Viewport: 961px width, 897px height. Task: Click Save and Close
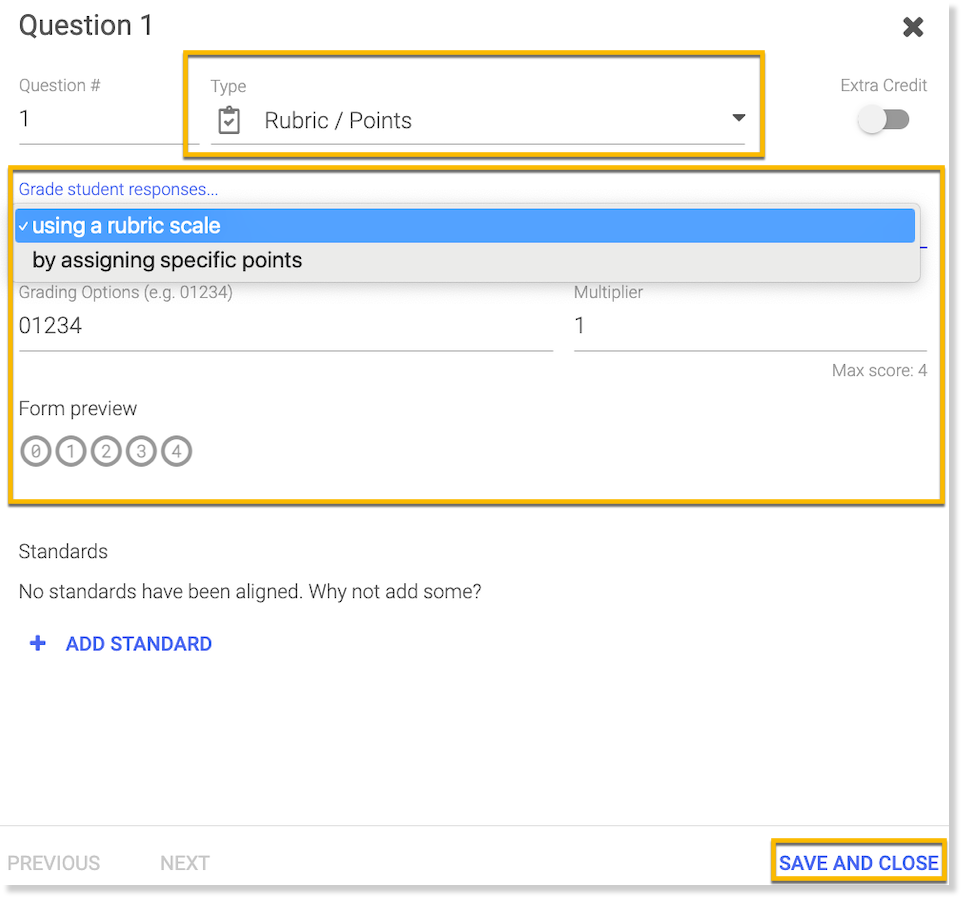858,863
